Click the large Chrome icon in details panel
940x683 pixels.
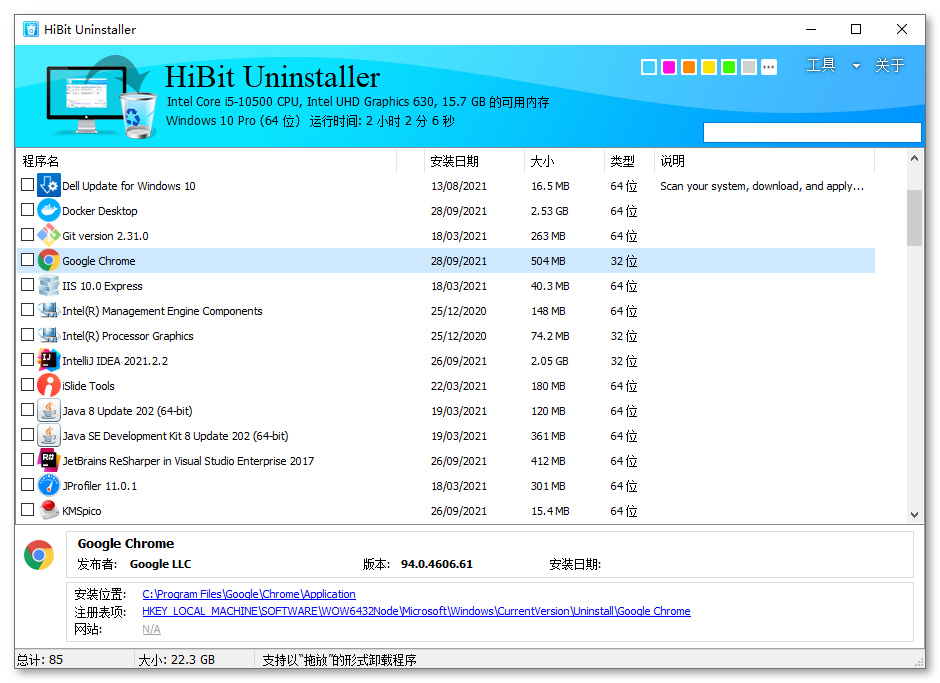[x=39, y=555]
